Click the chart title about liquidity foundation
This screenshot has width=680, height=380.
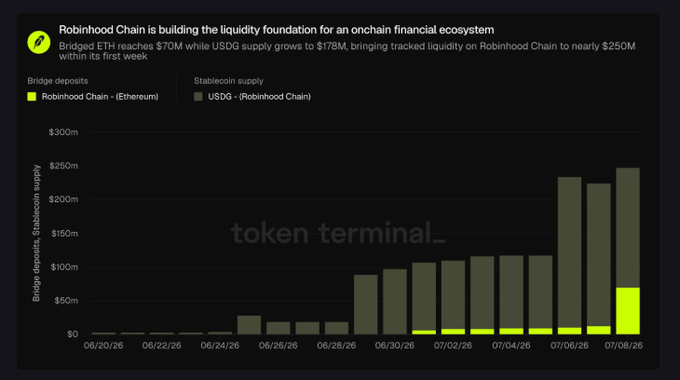tap(276, 29)
